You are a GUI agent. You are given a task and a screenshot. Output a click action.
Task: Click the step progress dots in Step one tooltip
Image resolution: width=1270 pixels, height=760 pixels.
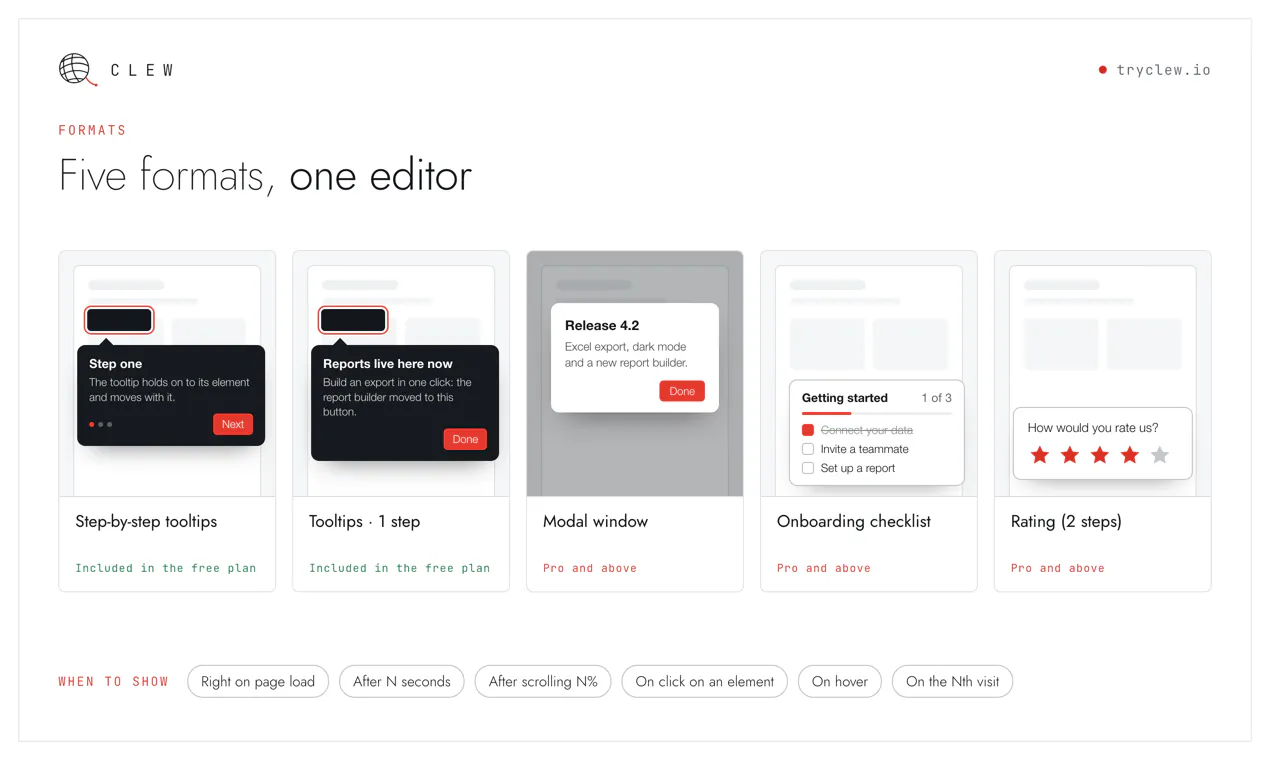click(x=100, y=425)
